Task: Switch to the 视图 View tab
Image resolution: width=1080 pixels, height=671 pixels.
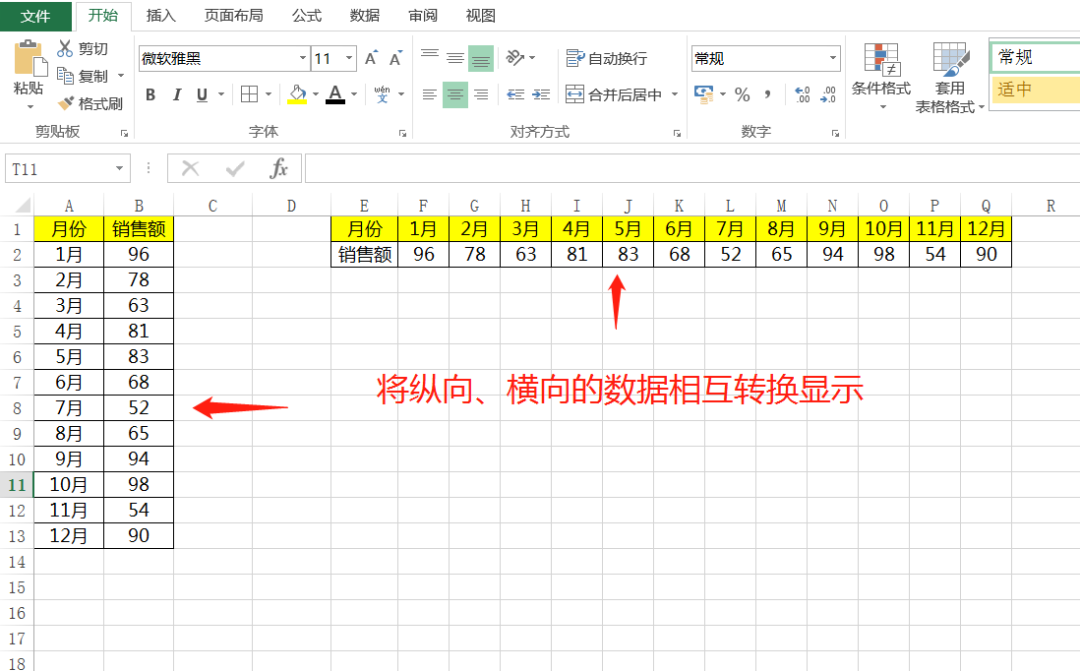Action: pyautogui.click(x=480, y=16)
